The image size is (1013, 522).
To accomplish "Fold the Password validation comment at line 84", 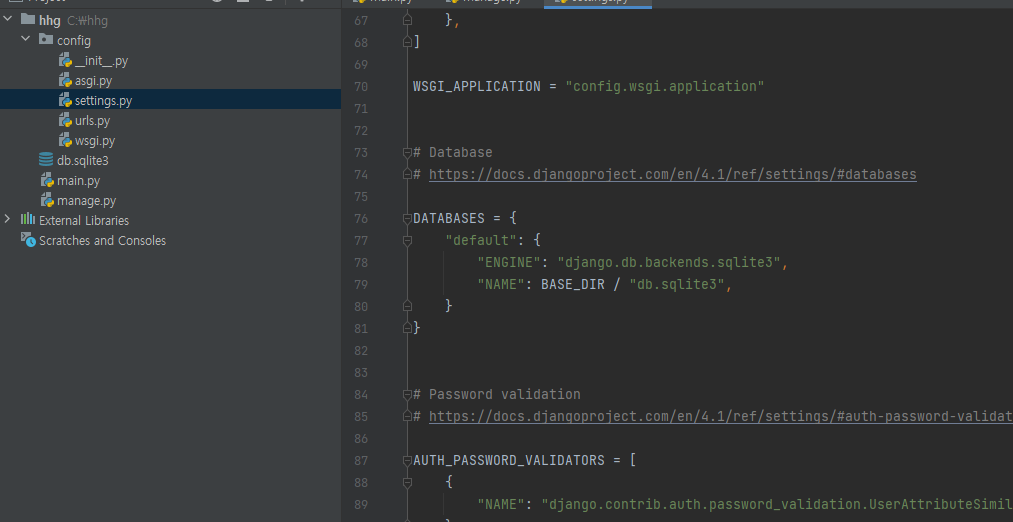I will pos(407,394).
